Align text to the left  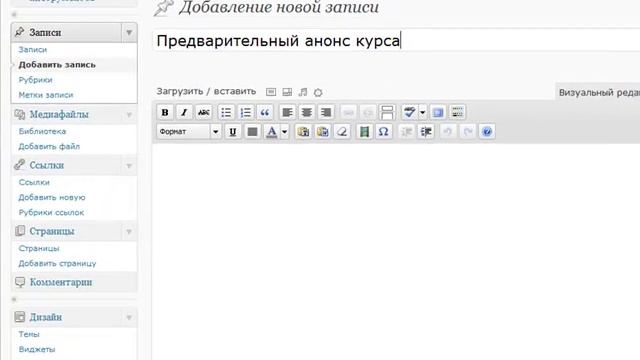pyautogui.click(x=287, y=112)
